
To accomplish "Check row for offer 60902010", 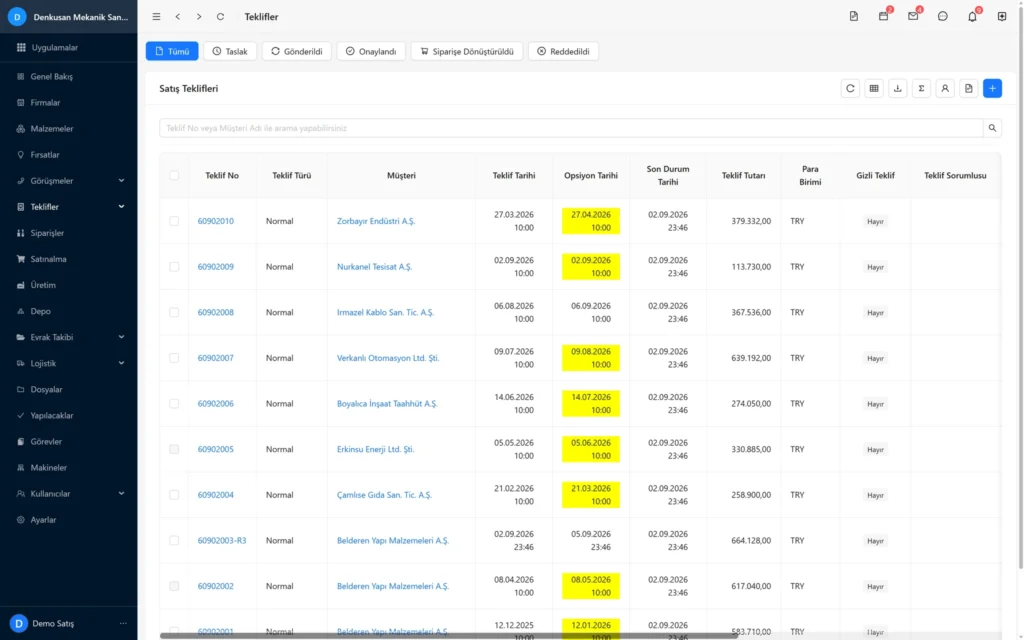I will [174, 221].
